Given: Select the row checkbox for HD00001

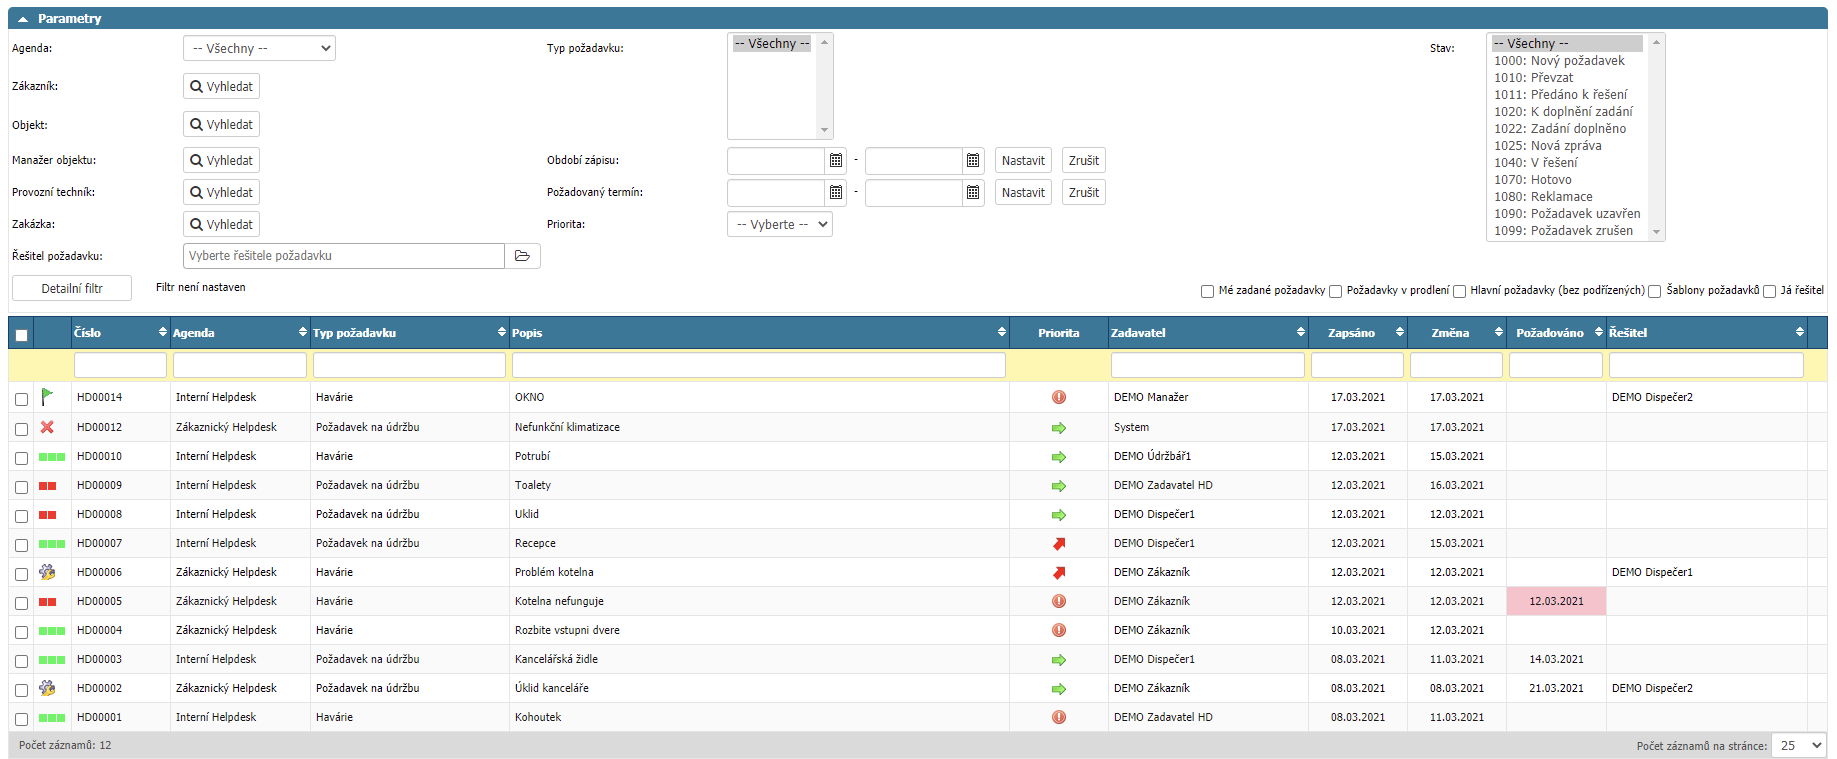Looking at the screenshot, I should point(21,719).
